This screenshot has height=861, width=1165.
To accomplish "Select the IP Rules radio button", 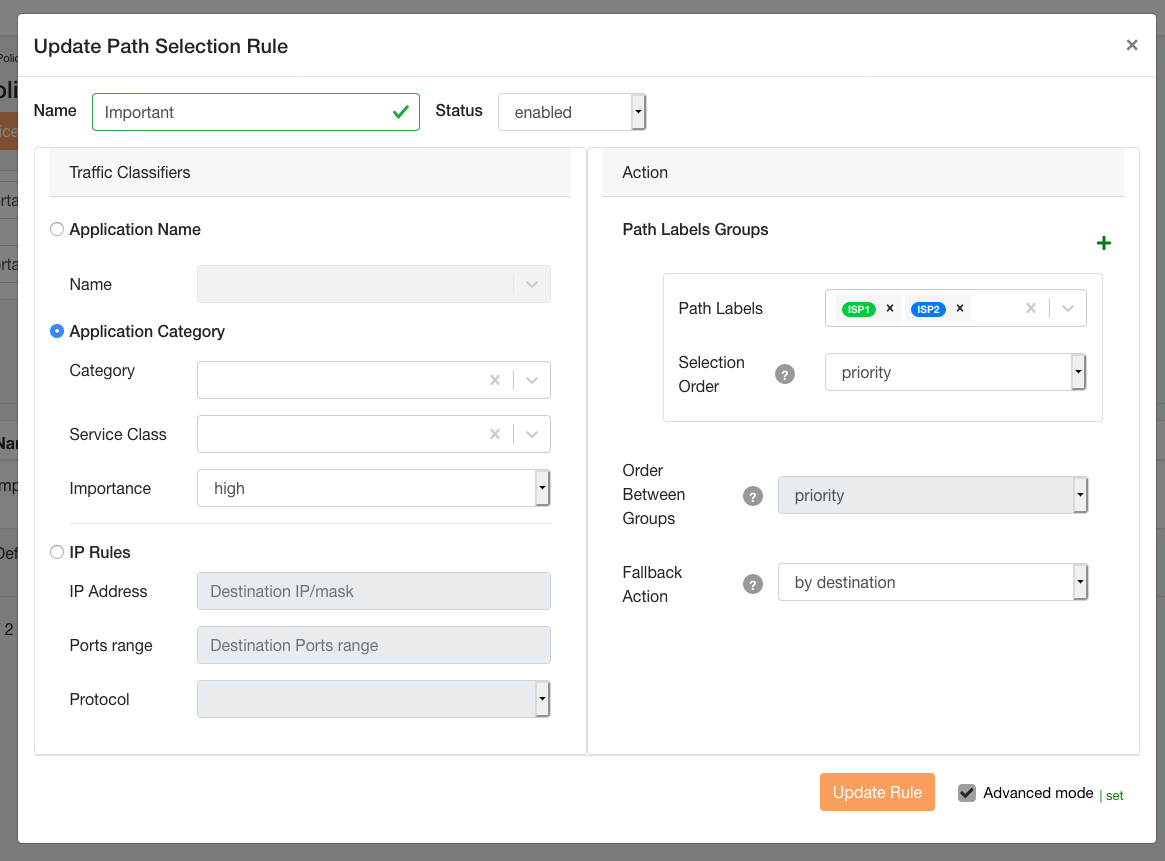I will [x=57, y=552].
